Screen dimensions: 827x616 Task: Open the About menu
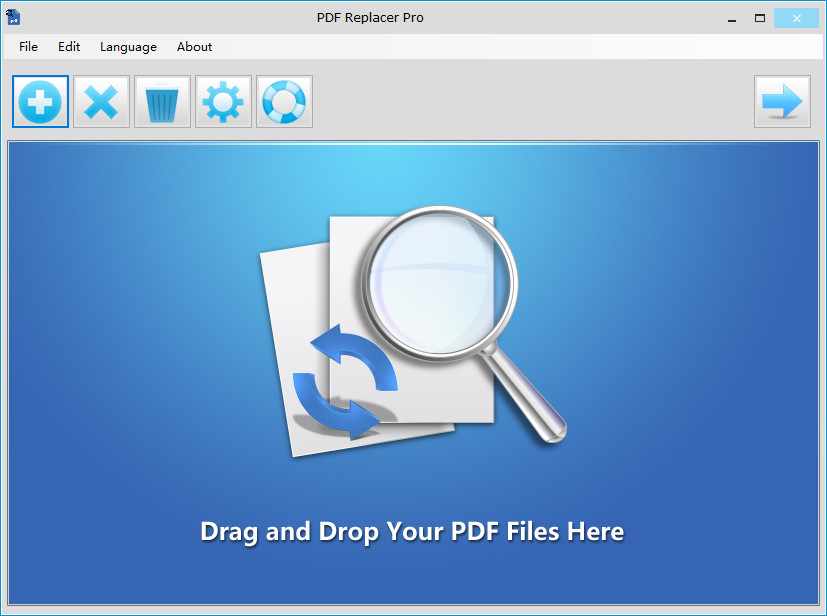pos(194,47)
